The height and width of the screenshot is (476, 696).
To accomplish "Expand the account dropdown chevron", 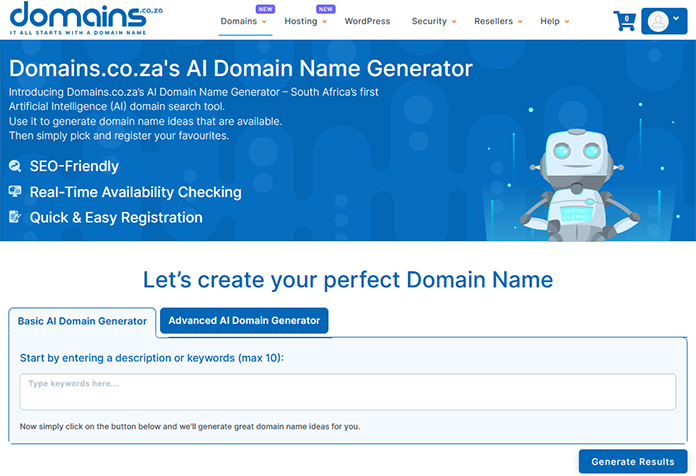I will click(676, 18).
